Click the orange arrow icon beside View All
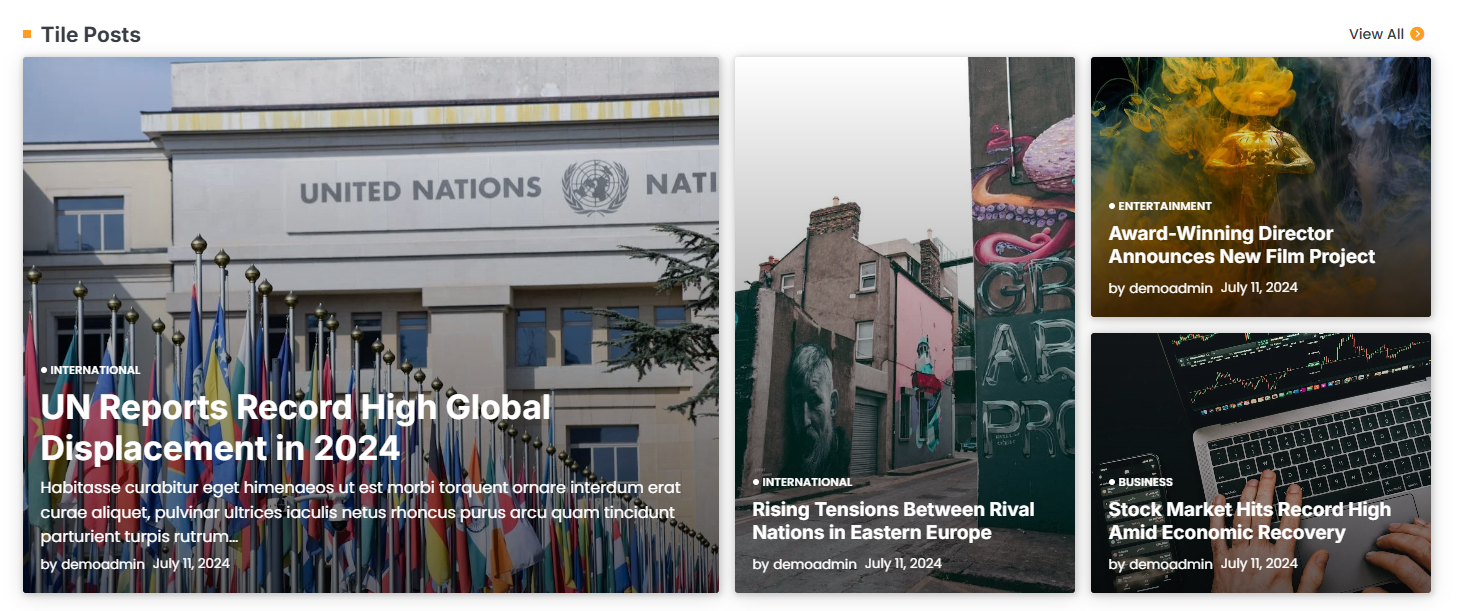Viewport: 1458px width, 611px height. pyautogui.click(x=1417, y=34)
